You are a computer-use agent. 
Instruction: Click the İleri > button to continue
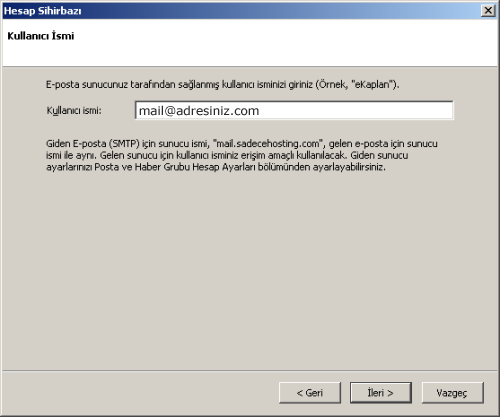click(x=381, y=393)
